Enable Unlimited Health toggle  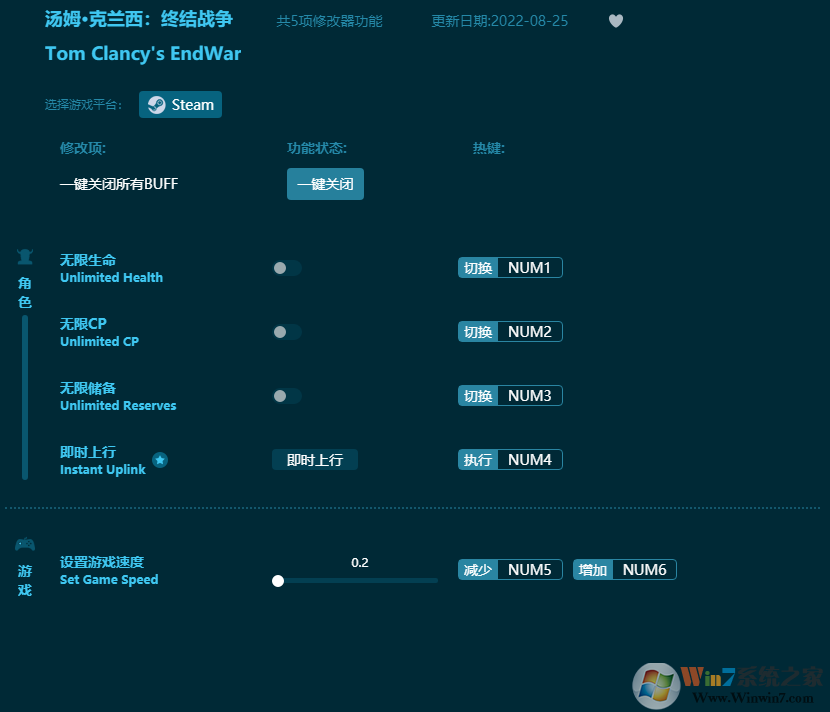[x=286, y=267]
